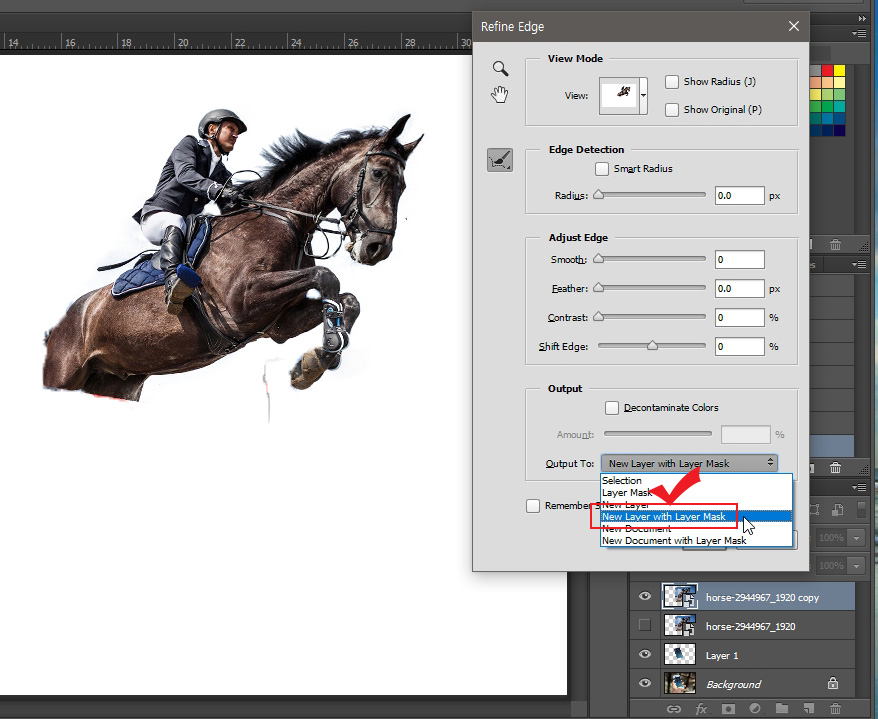Click the link layers icon in Layers panel
Image resolution: width=878 pixels, height=719 pixels.
coord(672,707)
